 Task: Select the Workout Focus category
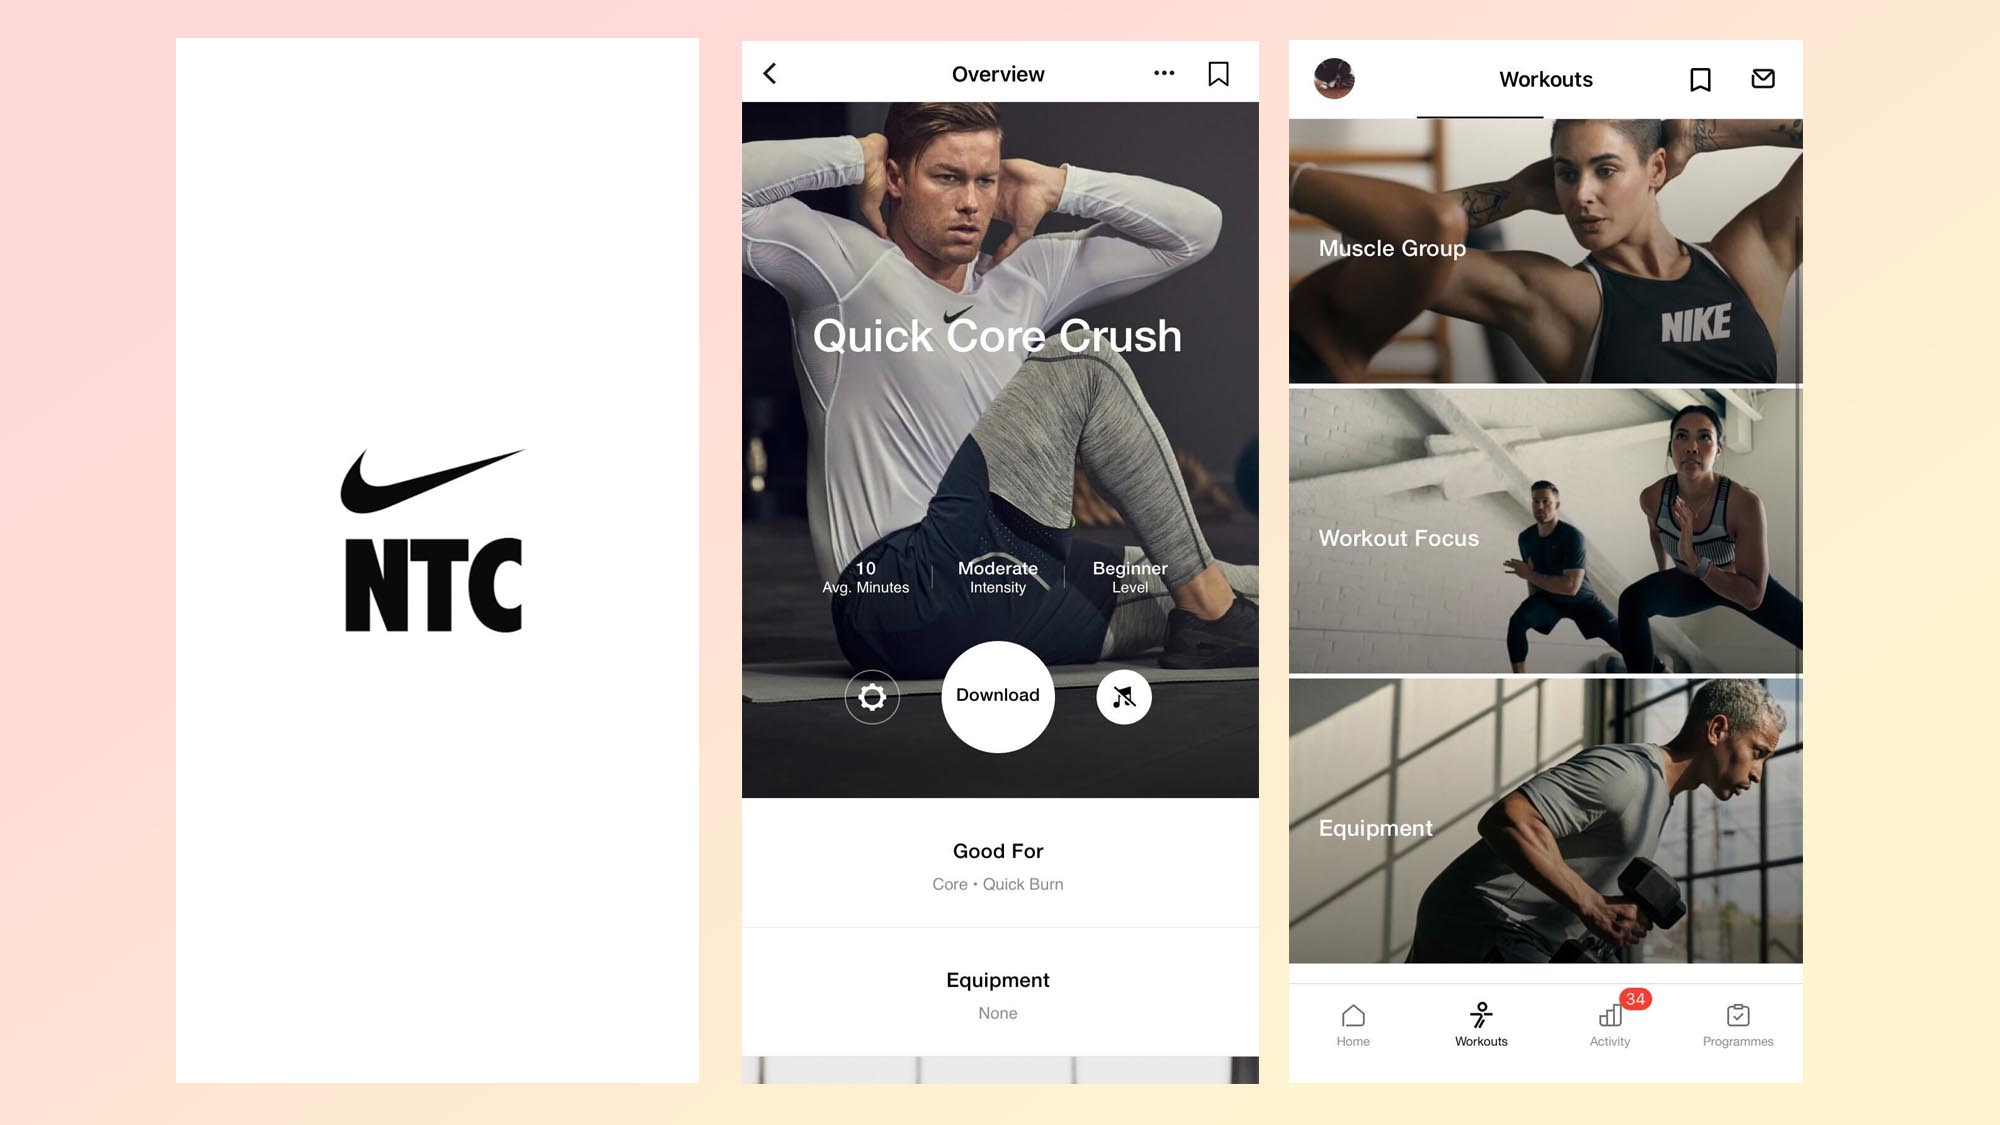(1547, 530)
